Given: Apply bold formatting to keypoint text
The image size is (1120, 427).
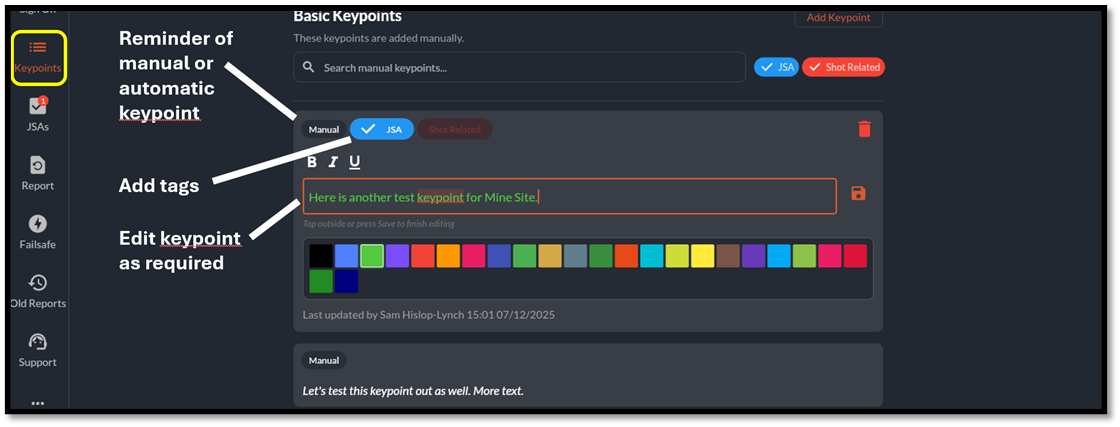Looking at the screenshot, I should (x=312, y=162).
